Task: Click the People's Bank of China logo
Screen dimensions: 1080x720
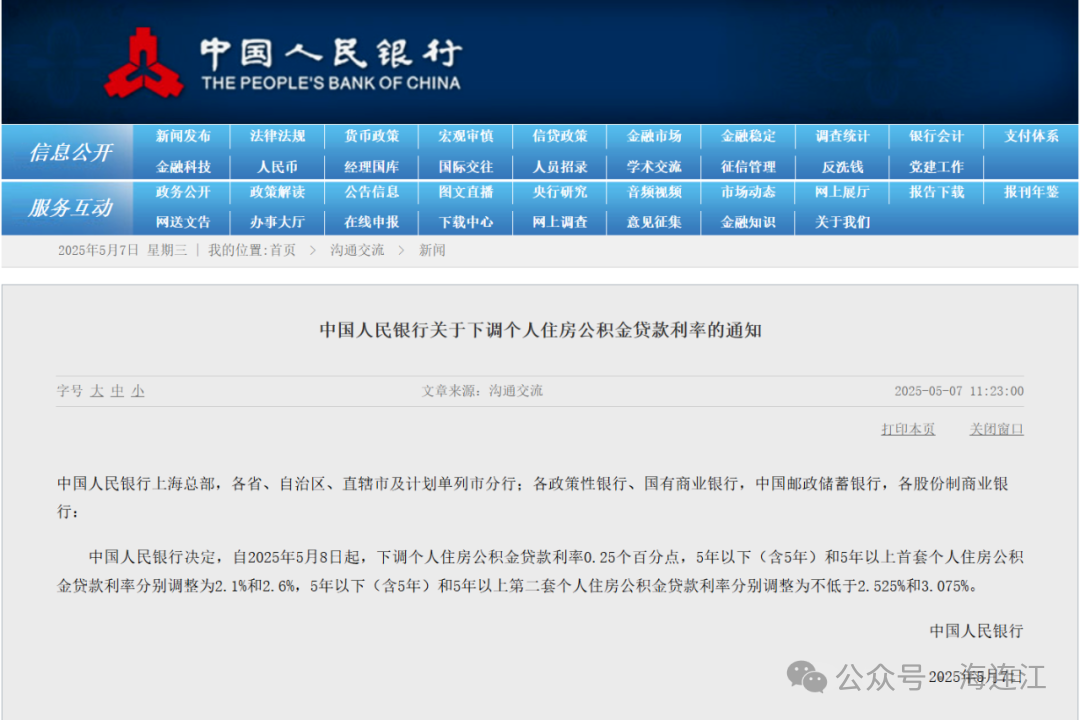Action: click(143, 63)
